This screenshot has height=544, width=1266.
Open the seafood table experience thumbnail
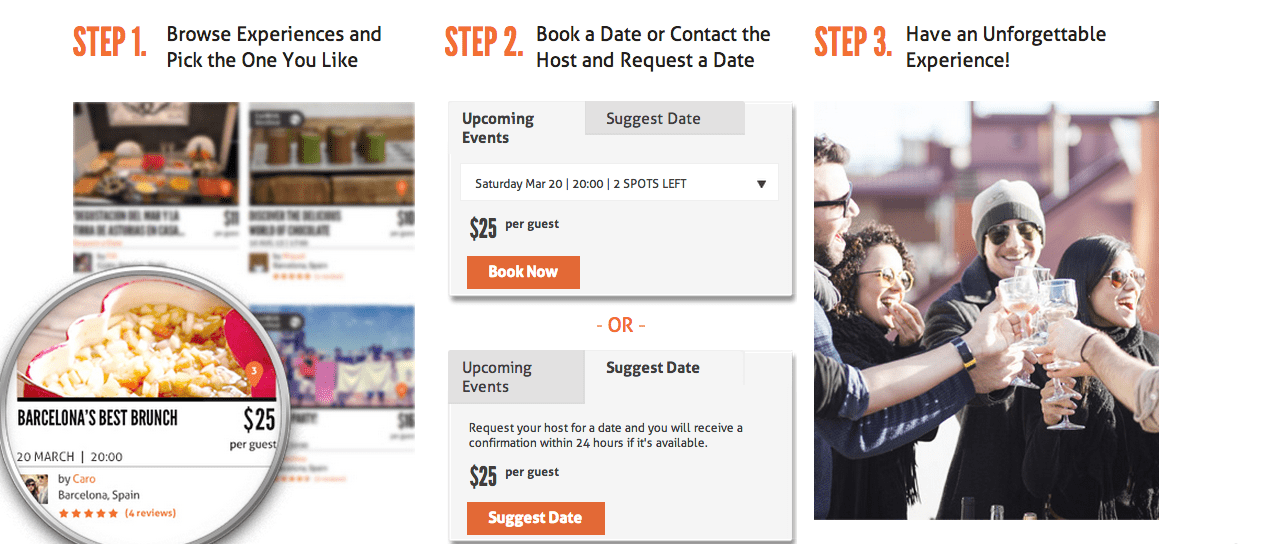(x=156, y=153)
